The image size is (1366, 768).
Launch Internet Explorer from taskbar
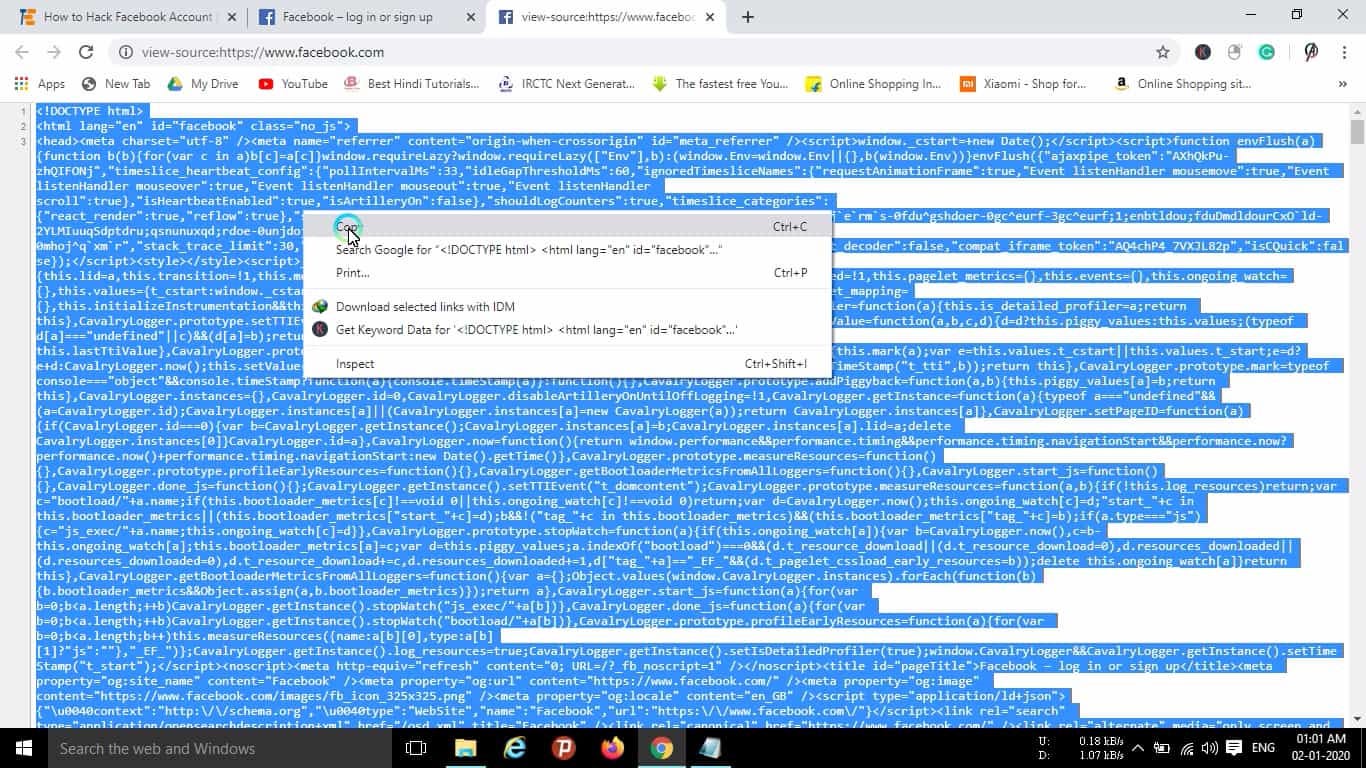click(x=514, y=748)
